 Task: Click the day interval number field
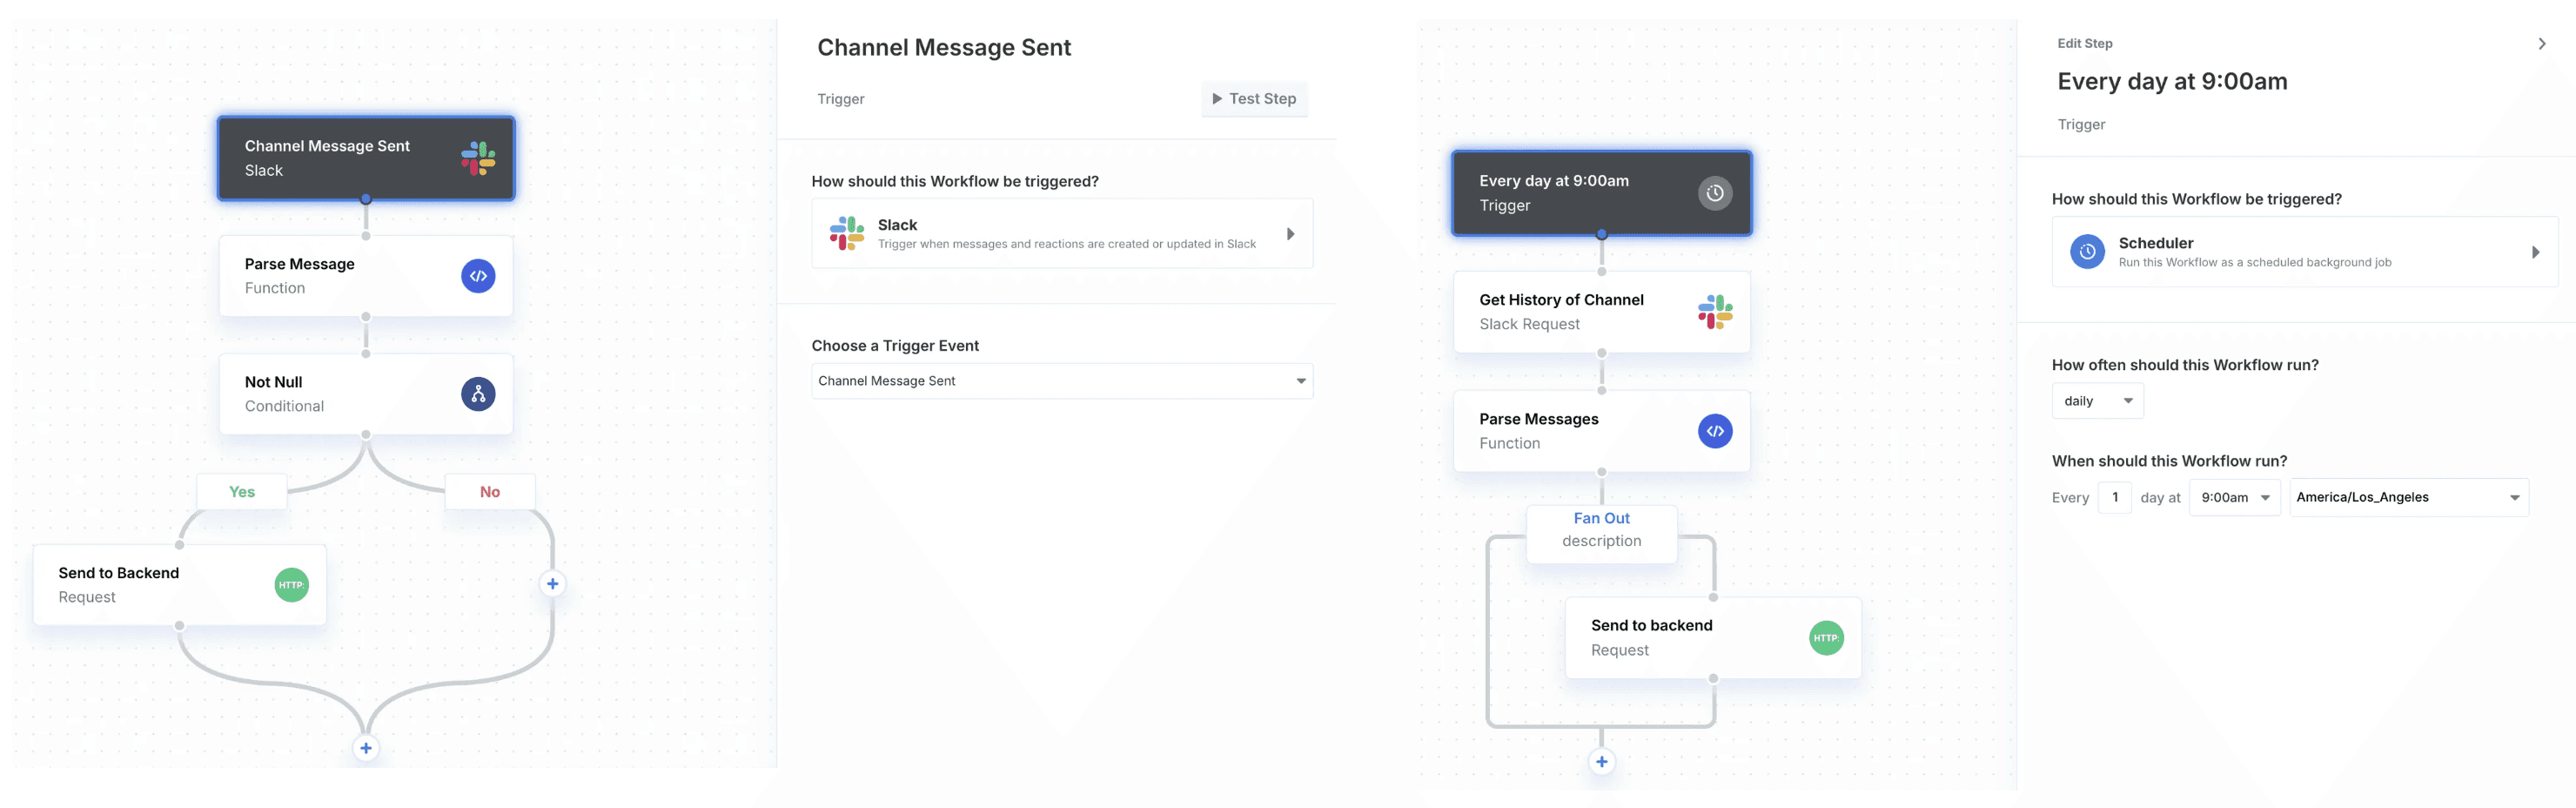pyautogui.click(x=2114, y=498)
